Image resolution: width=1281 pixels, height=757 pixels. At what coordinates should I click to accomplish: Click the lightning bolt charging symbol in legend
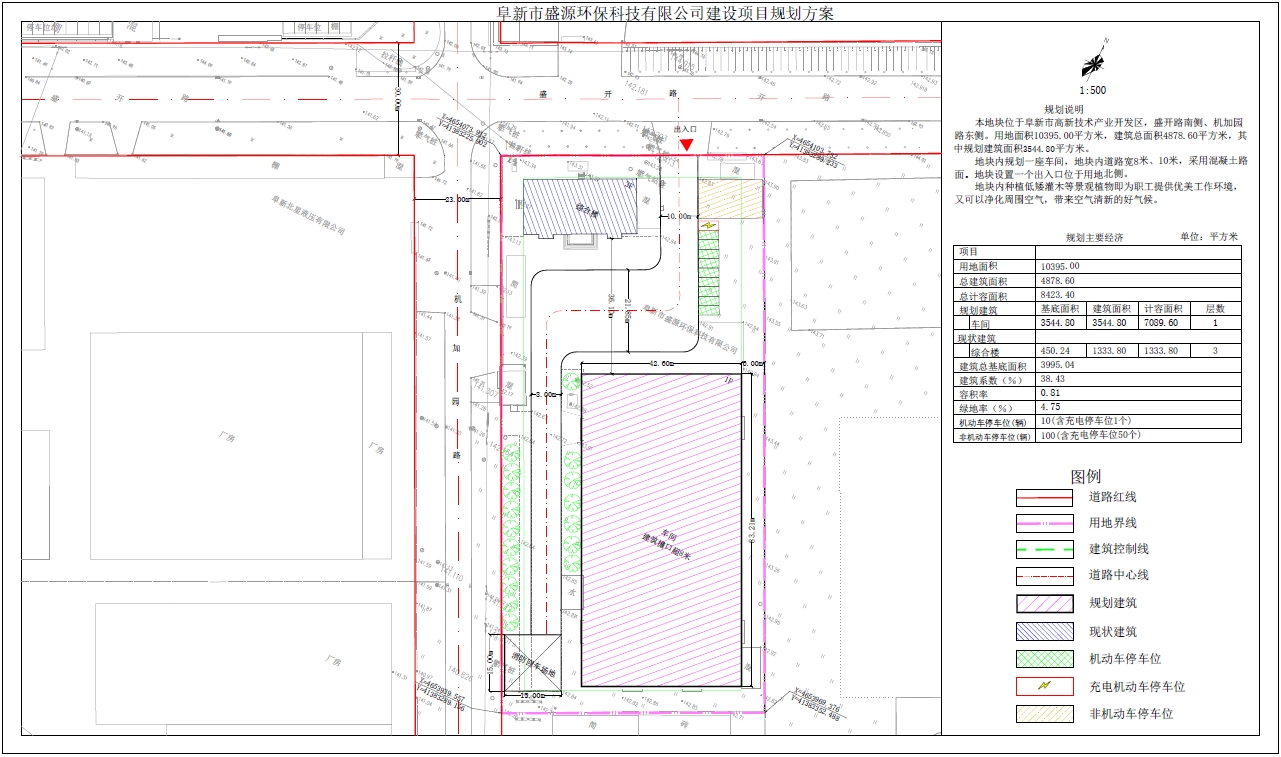pos(1045,687)
